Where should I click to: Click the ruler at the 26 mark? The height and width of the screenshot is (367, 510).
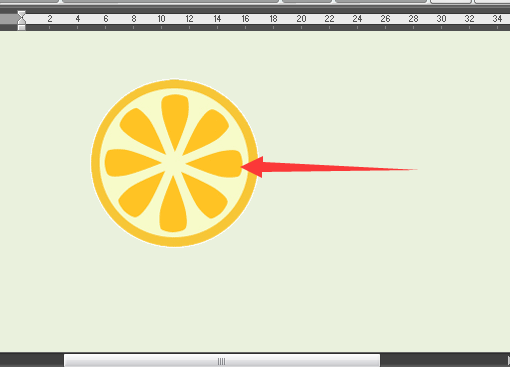pyautogui.click(x=385, y=19)
